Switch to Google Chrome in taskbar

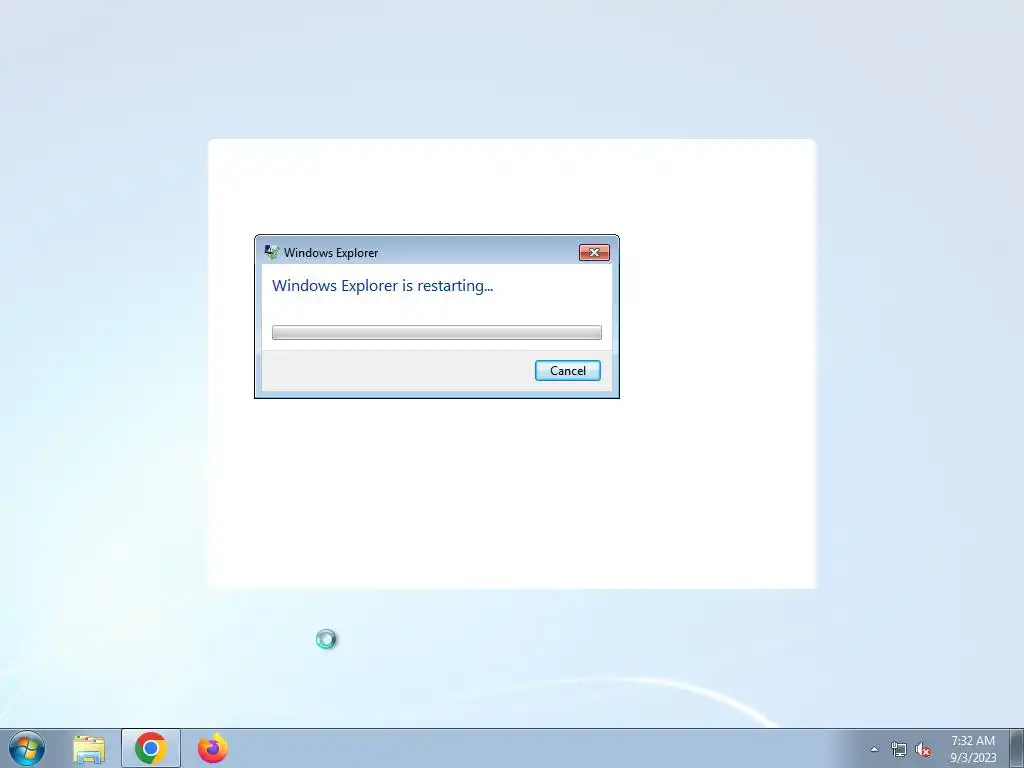click(x=151, y=748)
